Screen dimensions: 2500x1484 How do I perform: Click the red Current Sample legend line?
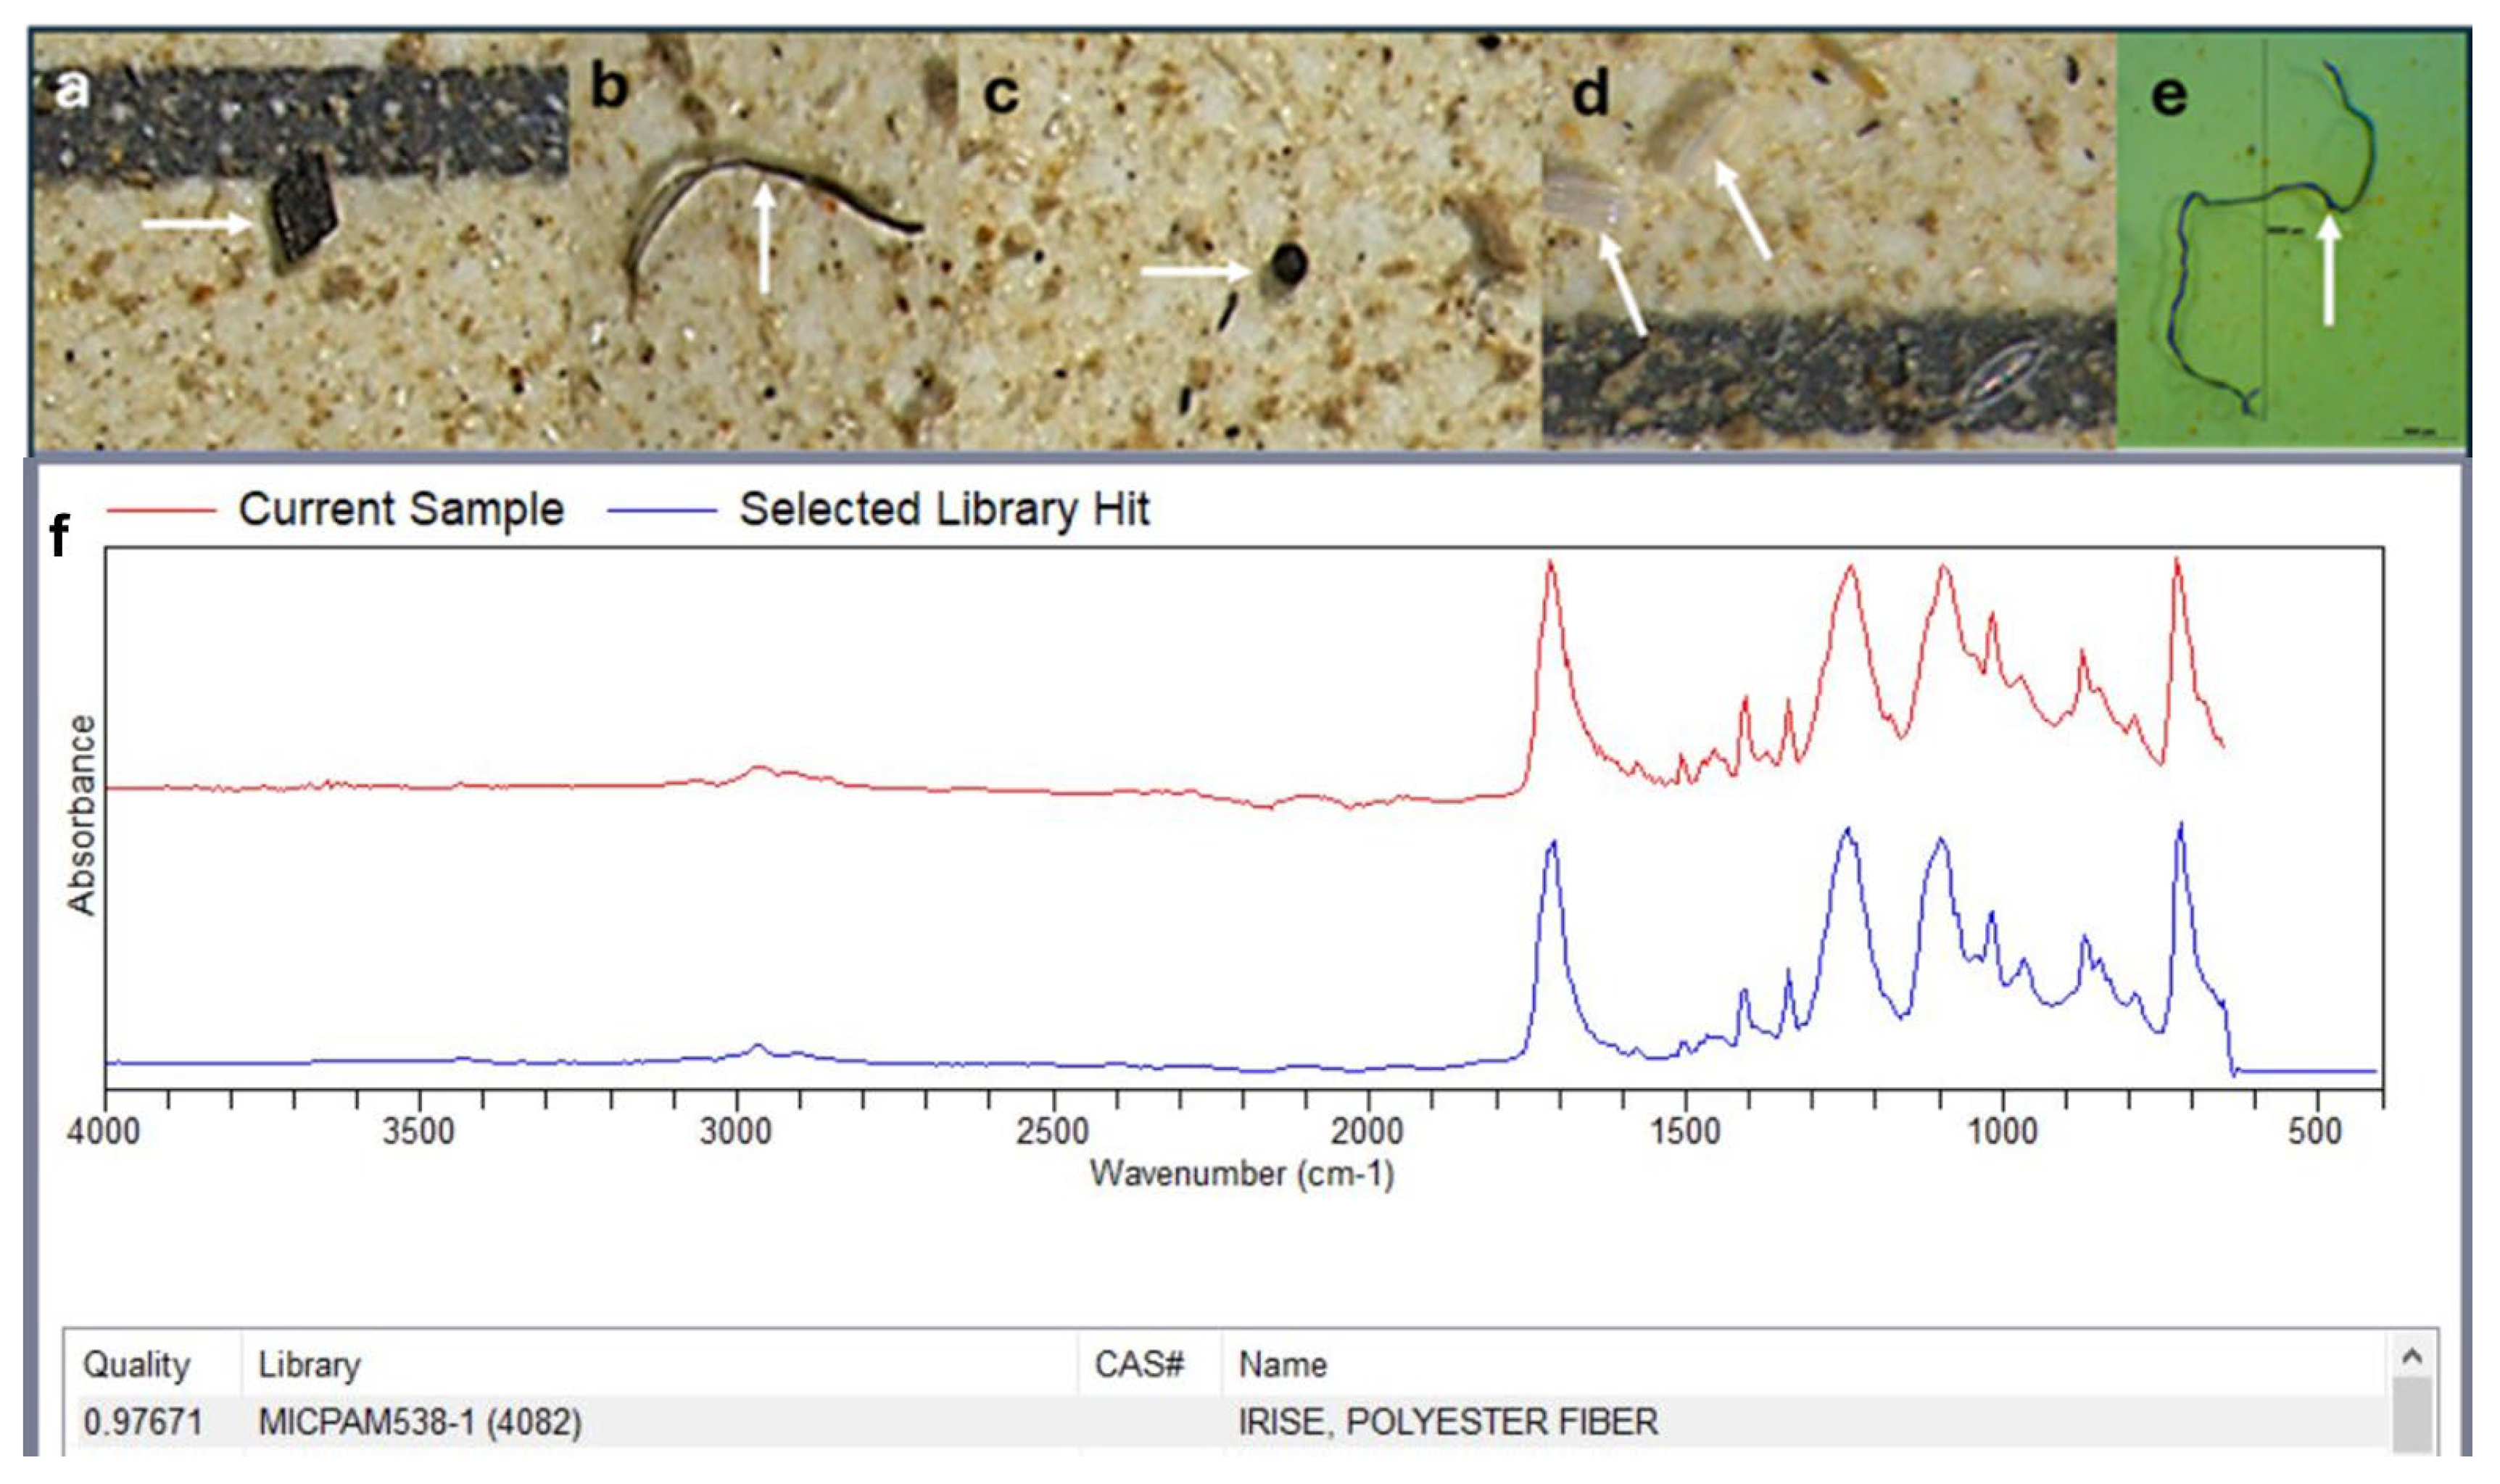[x=160, y=511]
